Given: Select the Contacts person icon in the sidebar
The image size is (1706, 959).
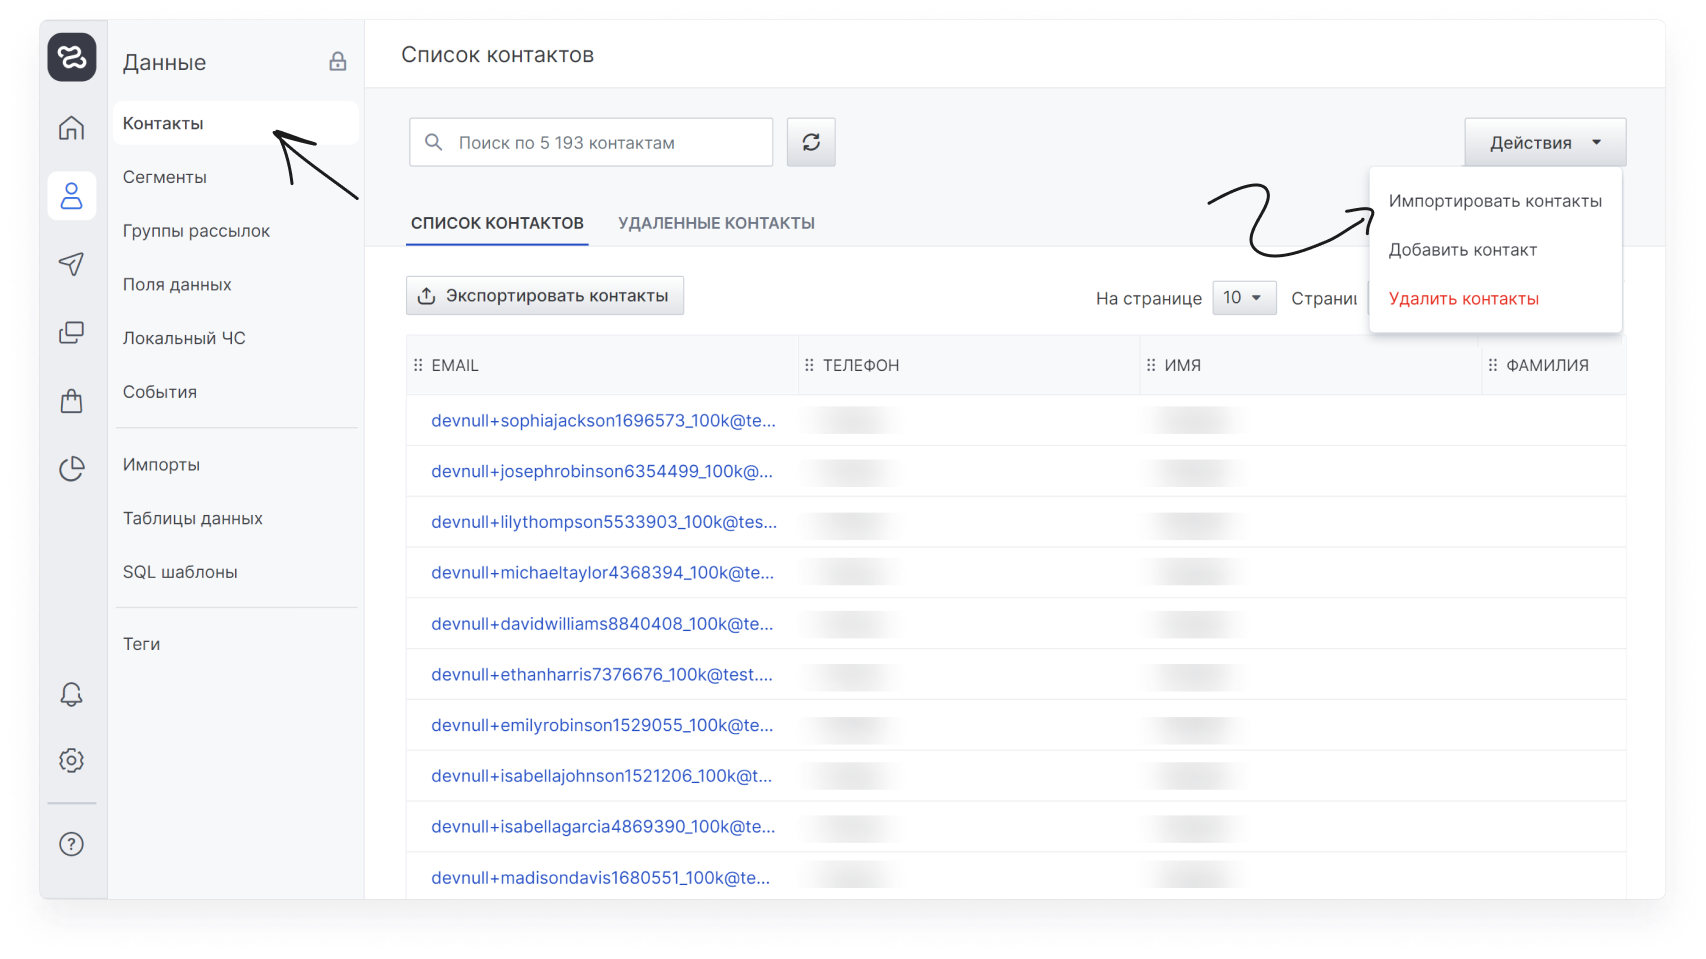Looking at the screenshot, I should coord(72,195).
